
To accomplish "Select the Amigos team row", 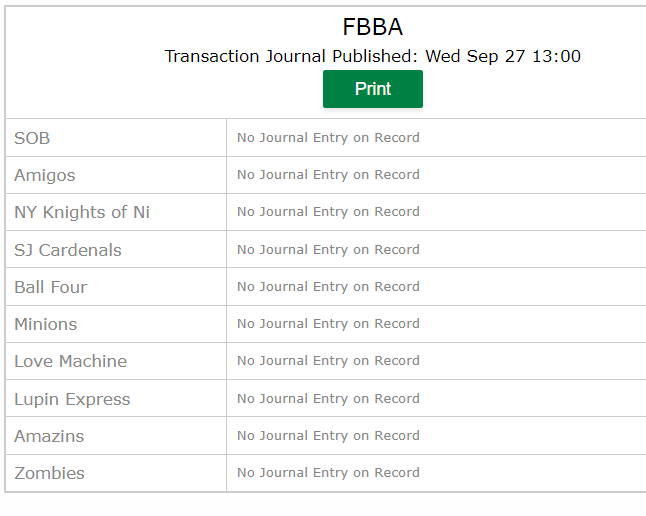I will click(326, 175).
